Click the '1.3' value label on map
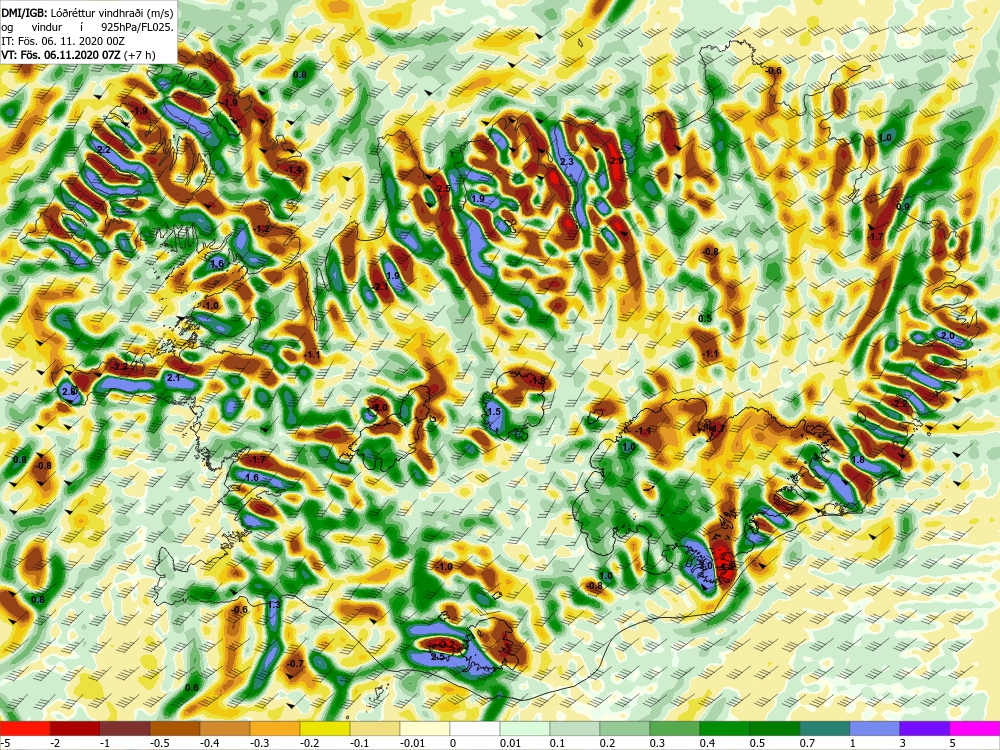The width and height of the screenshot is (1000, 750). pyautogui.click(x=274, y=605)
